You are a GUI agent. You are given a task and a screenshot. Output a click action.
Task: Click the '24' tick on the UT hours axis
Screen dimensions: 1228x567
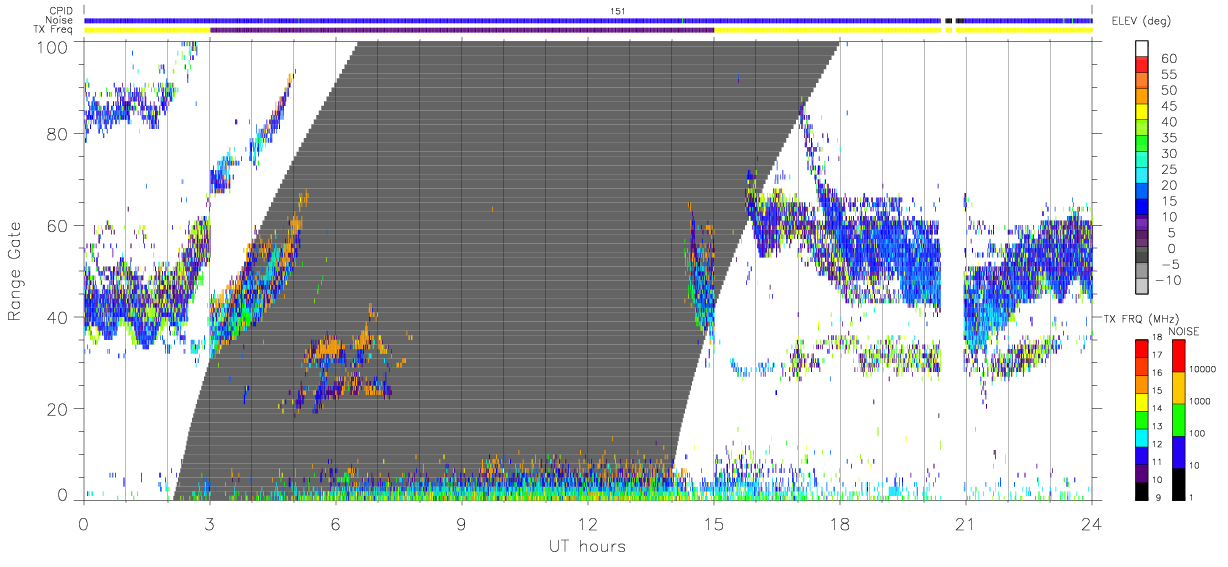[1091, 523]
